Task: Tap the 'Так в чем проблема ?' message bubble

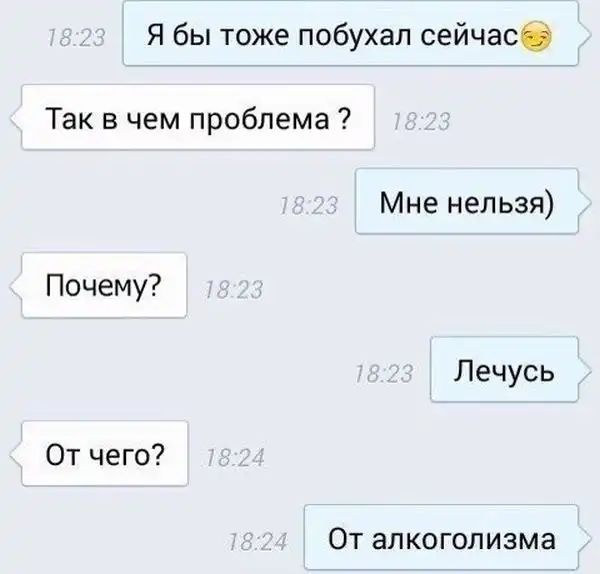Action: tap(198, 117)
